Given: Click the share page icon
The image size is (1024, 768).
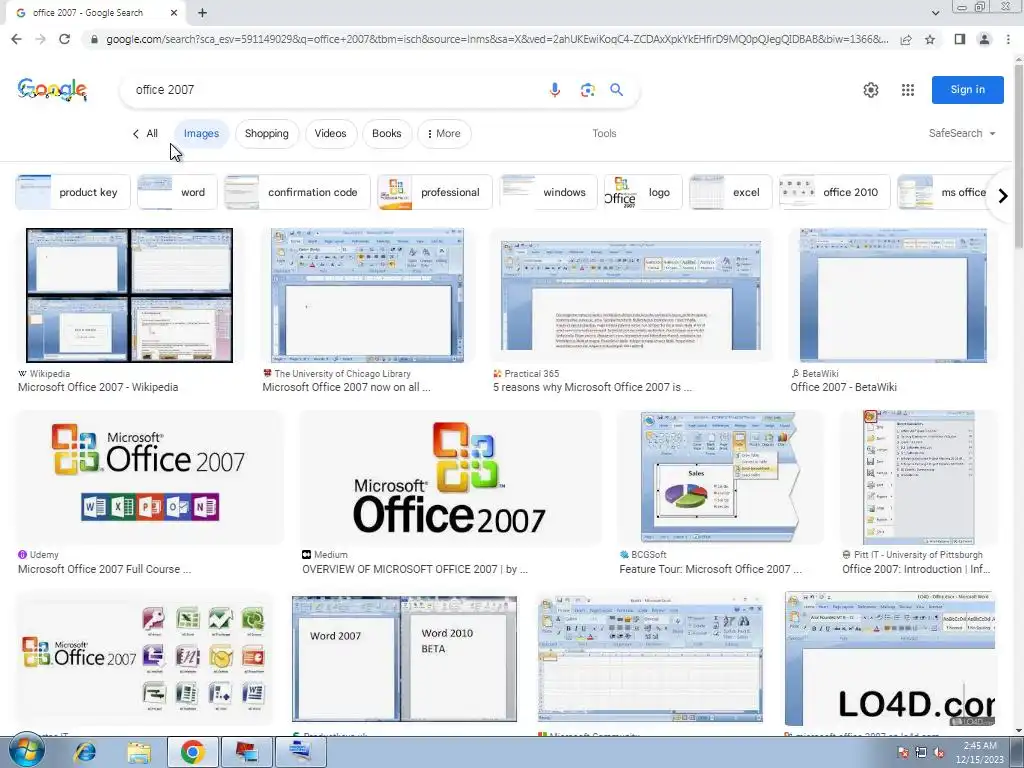Looking at the screenshot, I should coord(906,39).
